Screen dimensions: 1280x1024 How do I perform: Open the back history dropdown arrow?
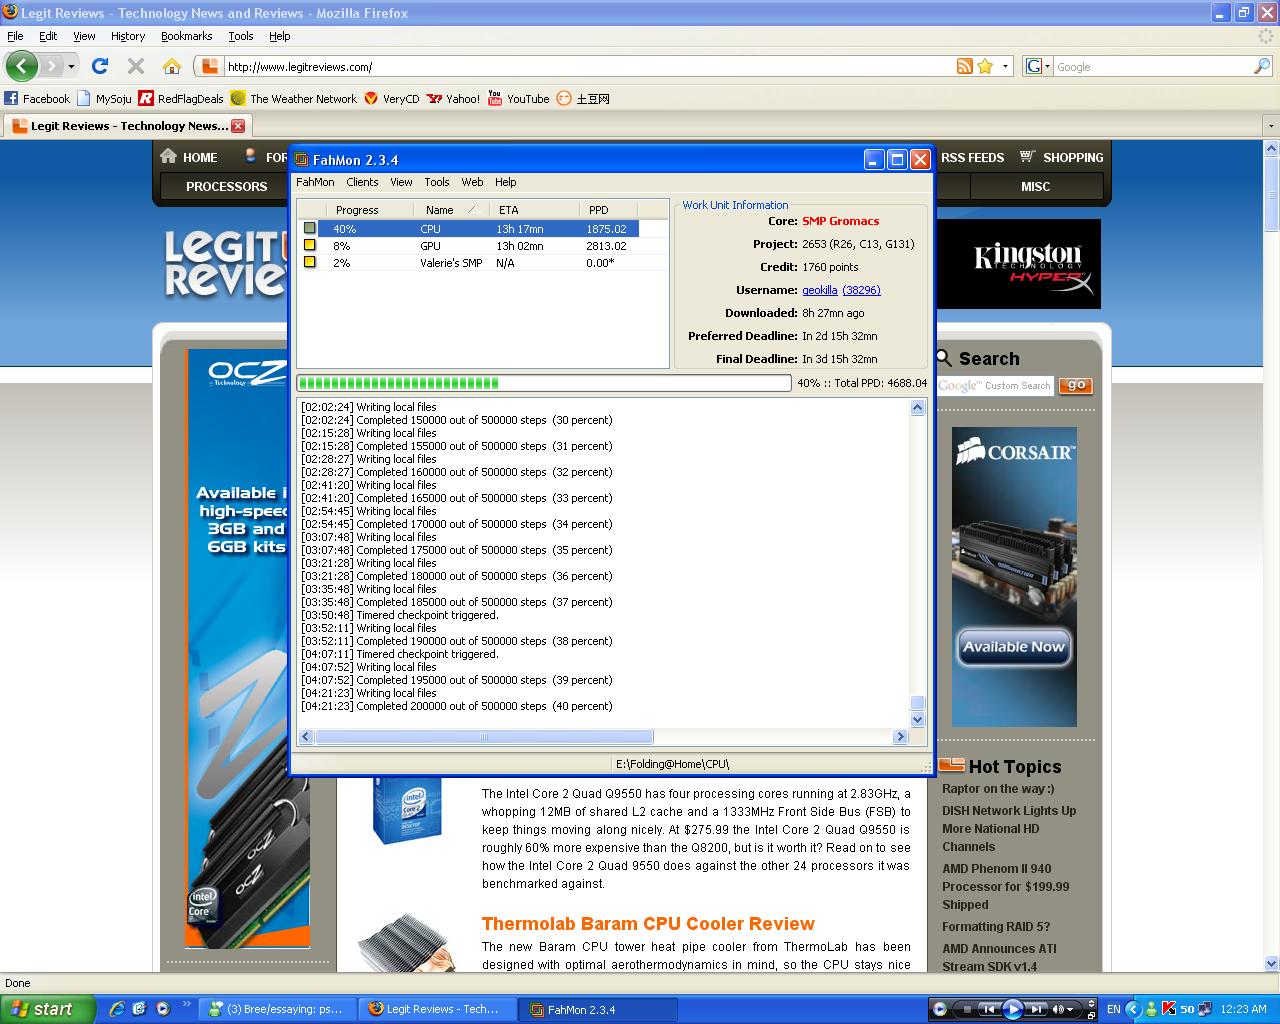[71, 66]
